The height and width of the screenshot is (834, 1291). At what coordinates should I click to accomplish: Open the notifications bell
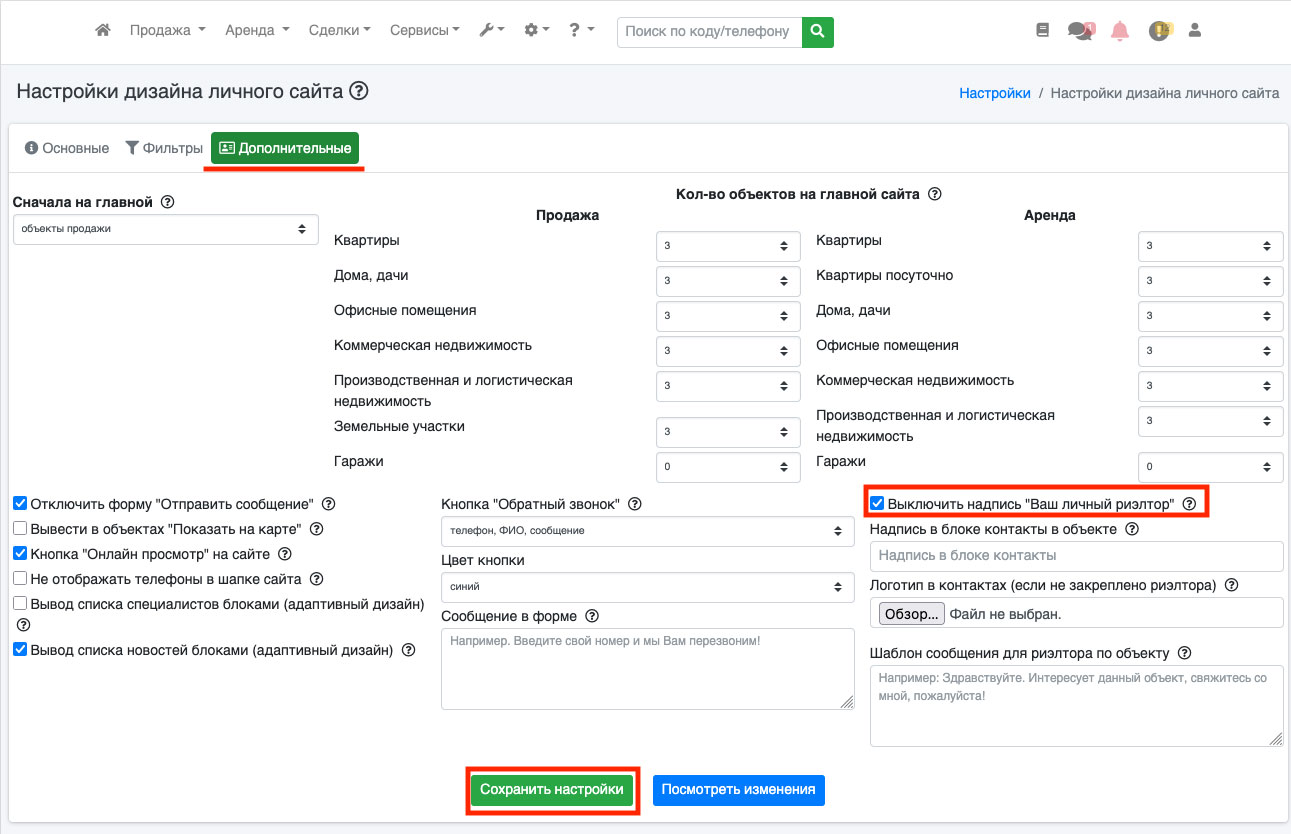point(1120,31)
